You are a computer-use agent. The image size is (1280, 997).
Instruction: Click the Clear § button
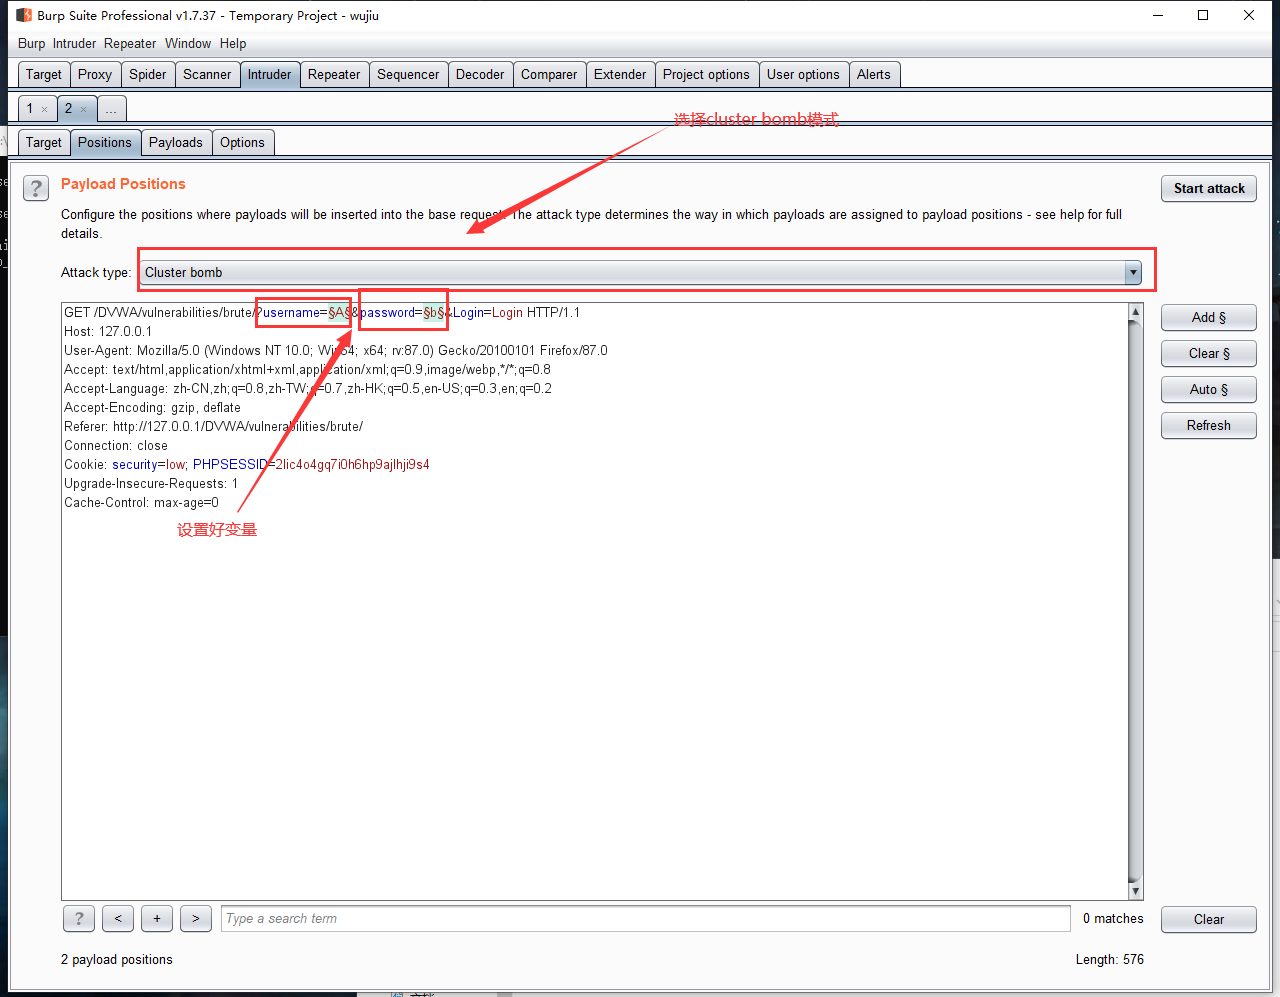[x=1208, y=353]
